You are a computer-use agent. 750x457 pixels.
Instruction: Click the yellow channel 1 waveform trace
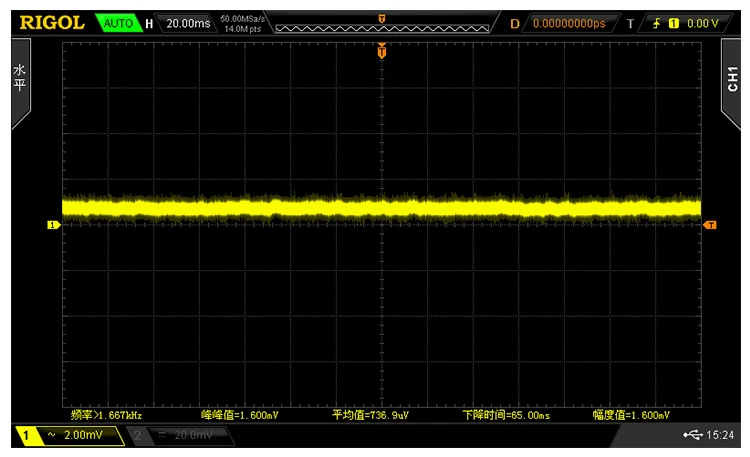[382, 208]
